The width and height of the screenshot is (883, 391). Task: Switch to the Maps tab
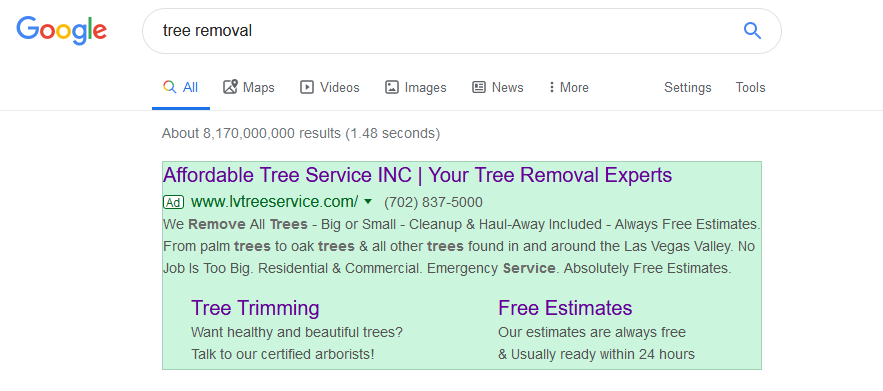249,87
